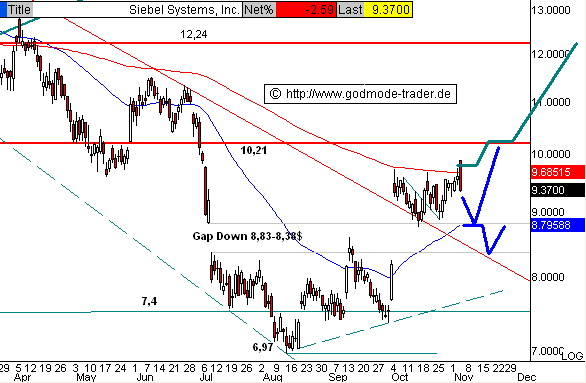Click the Apr month label
Image resolution: width=586 pixels, height=383 pixels.
[22, 377]
